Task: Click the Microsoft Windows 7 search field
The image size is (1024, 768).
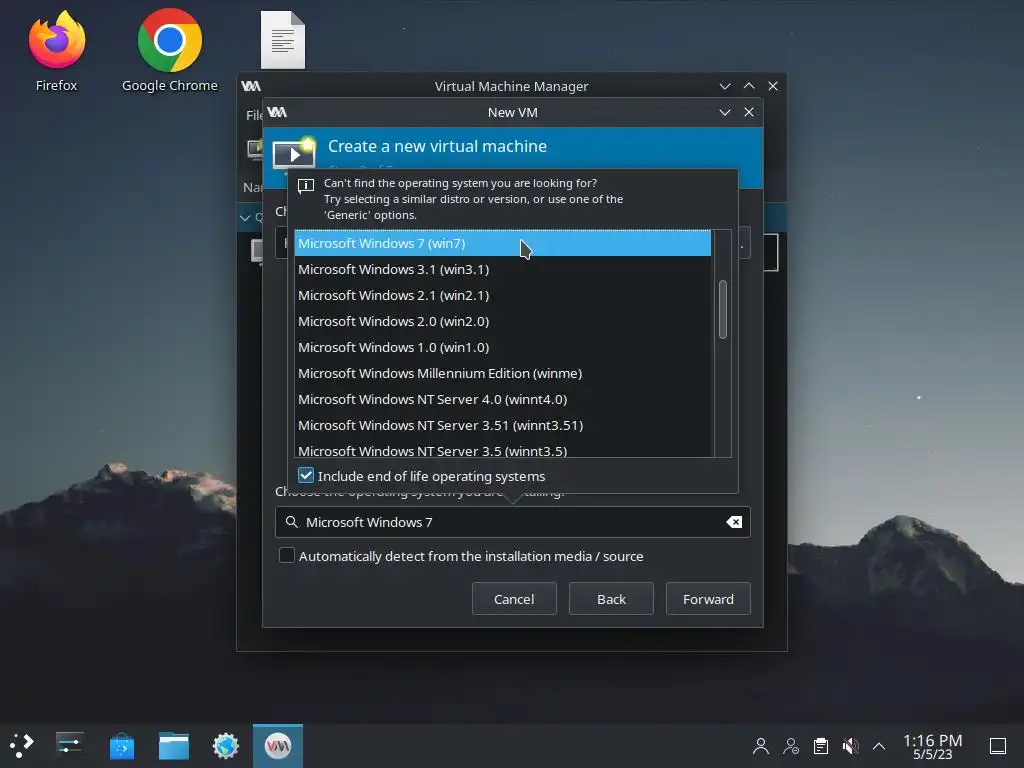Action: coord(513,522)
